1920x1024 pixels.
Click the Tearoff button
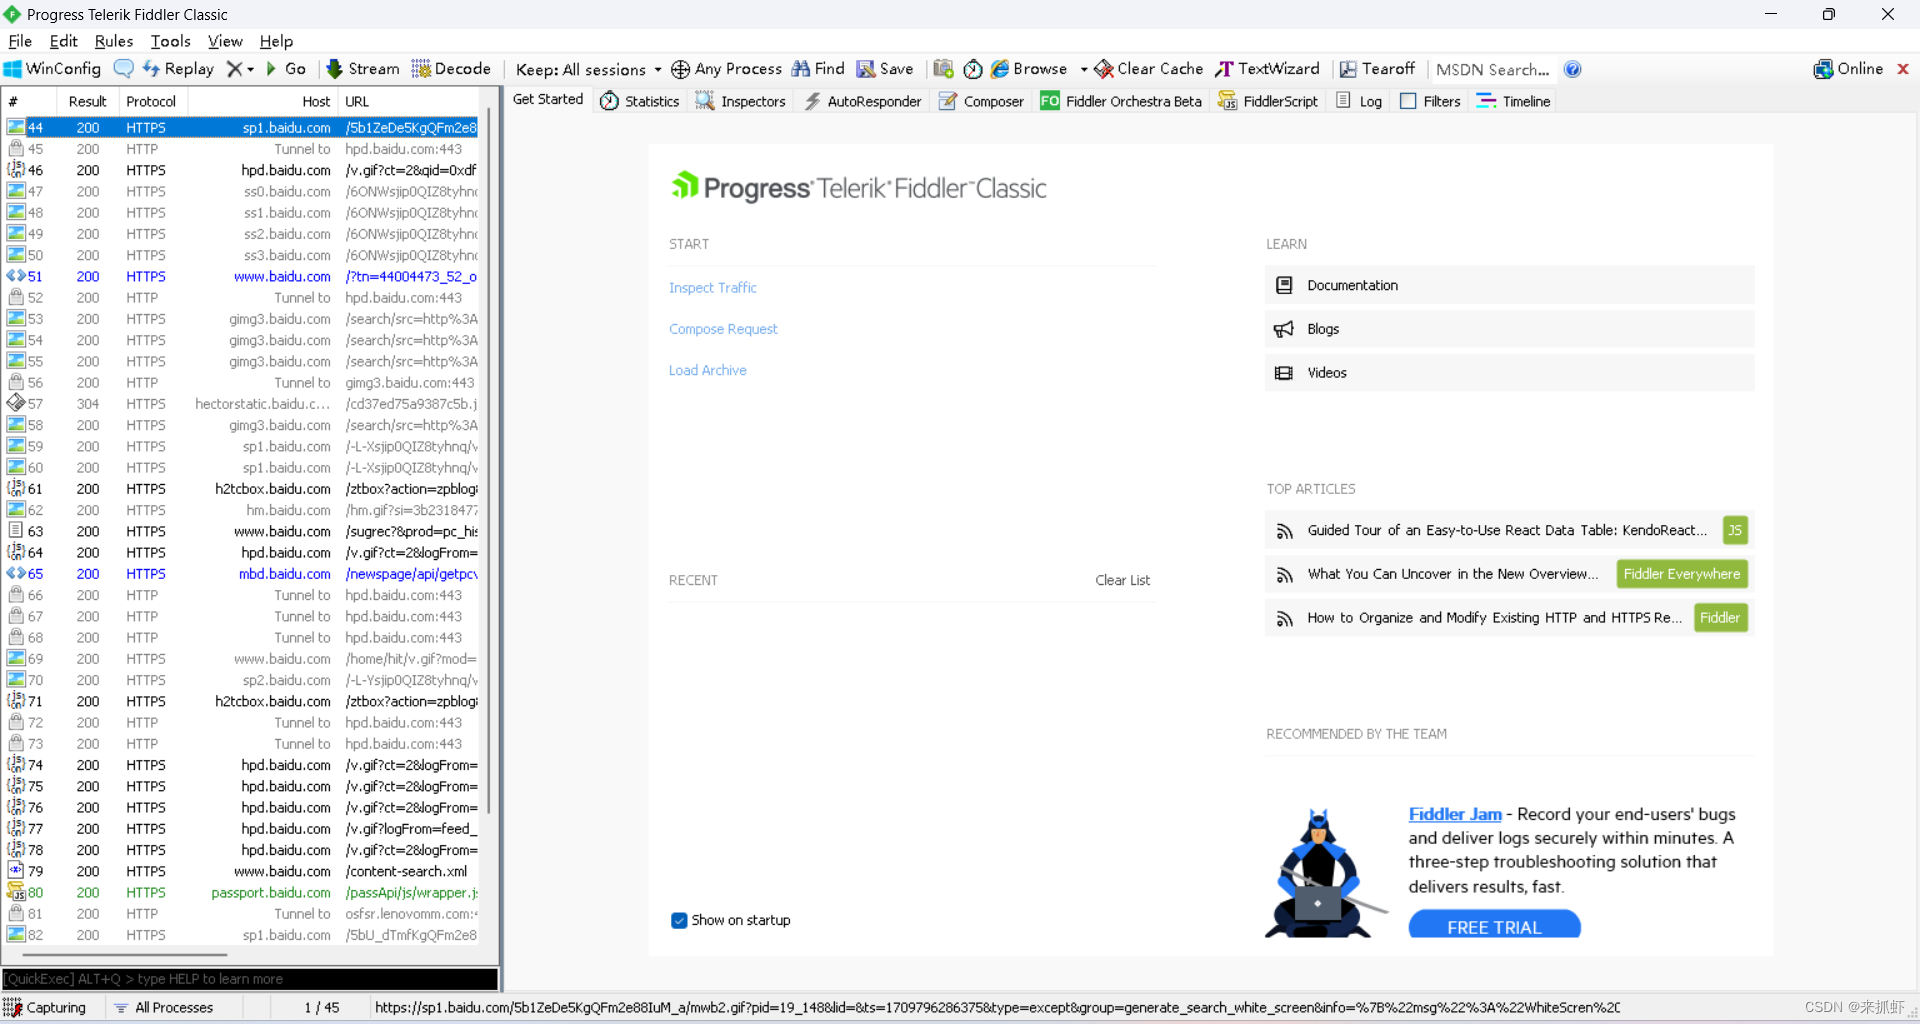pos(1378,69)
